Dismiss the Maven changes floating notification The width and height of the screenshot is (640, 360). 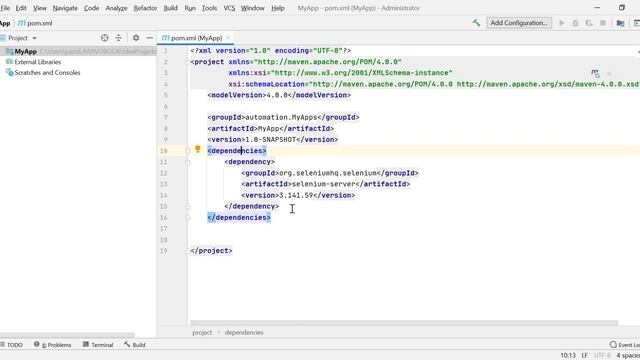click(609, 74)
